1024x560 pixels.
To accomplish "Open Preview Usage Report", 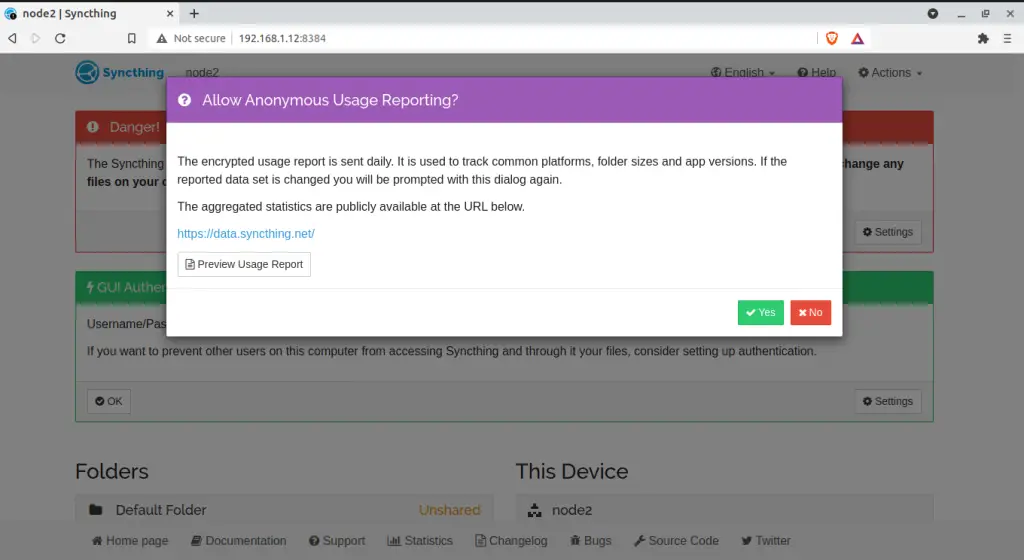I will click(x=244, y=264).
